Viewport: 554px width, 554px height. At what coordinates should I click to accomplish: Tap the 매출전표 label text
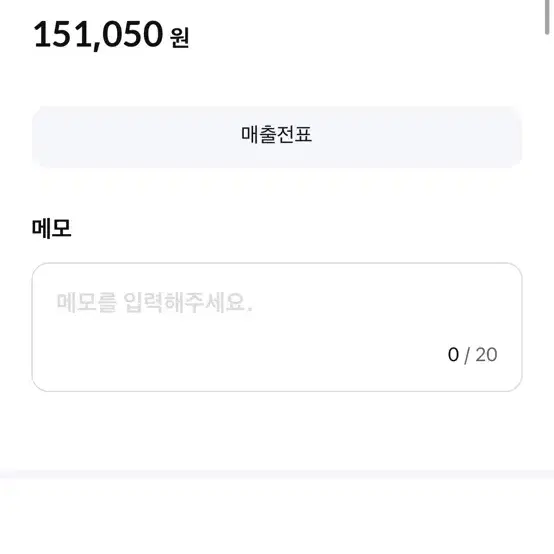pyautogui.click(x=277, y=135)
